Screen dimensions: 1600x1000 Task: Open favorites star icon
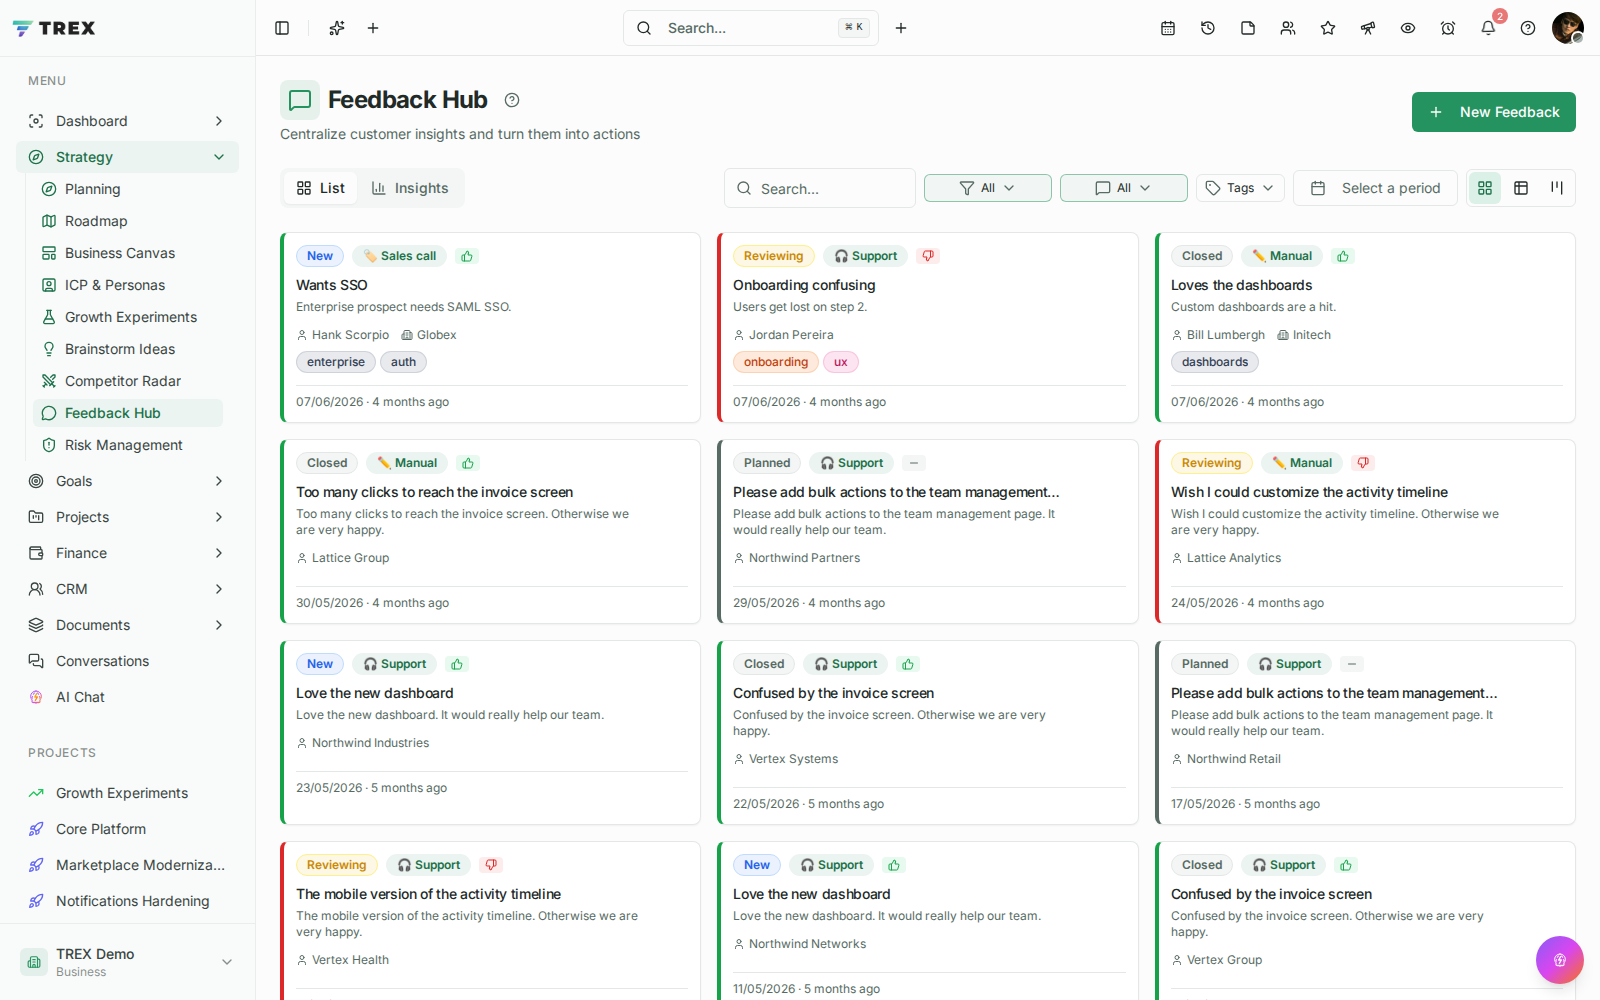coord(1328,28)
